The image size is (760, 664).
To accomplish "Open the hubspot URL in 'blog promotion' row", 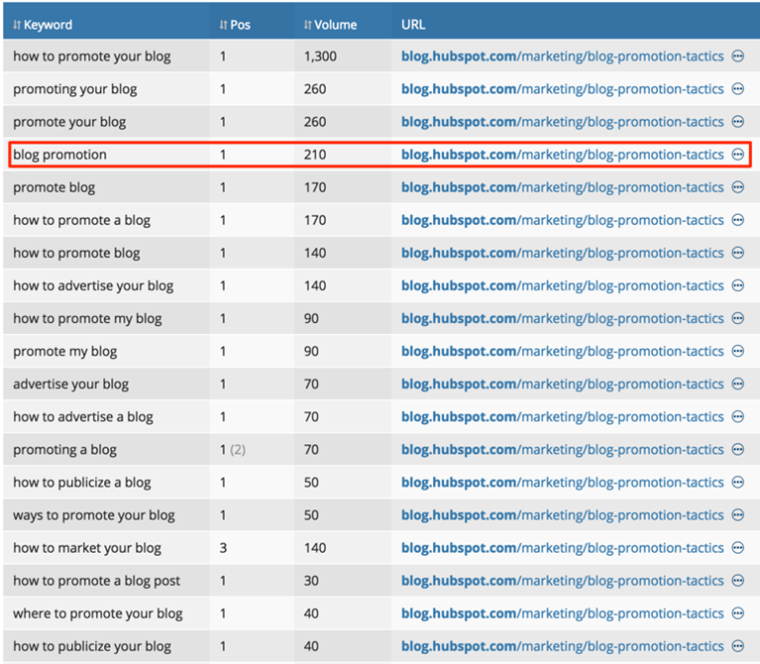I will coord(562,155).
